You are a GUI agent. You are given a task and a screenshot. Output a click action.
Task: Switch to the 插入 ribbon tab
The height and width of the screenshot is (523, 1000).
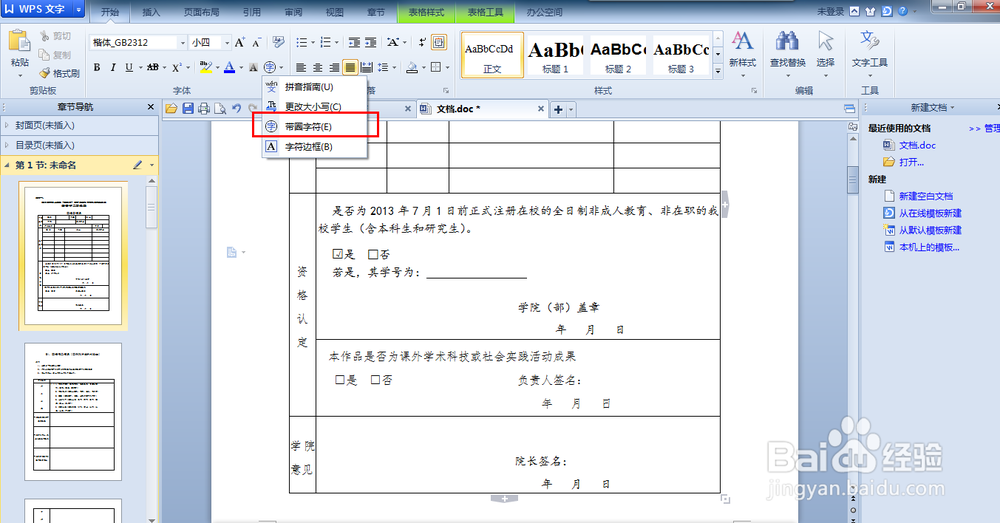[x=151, y=12]
